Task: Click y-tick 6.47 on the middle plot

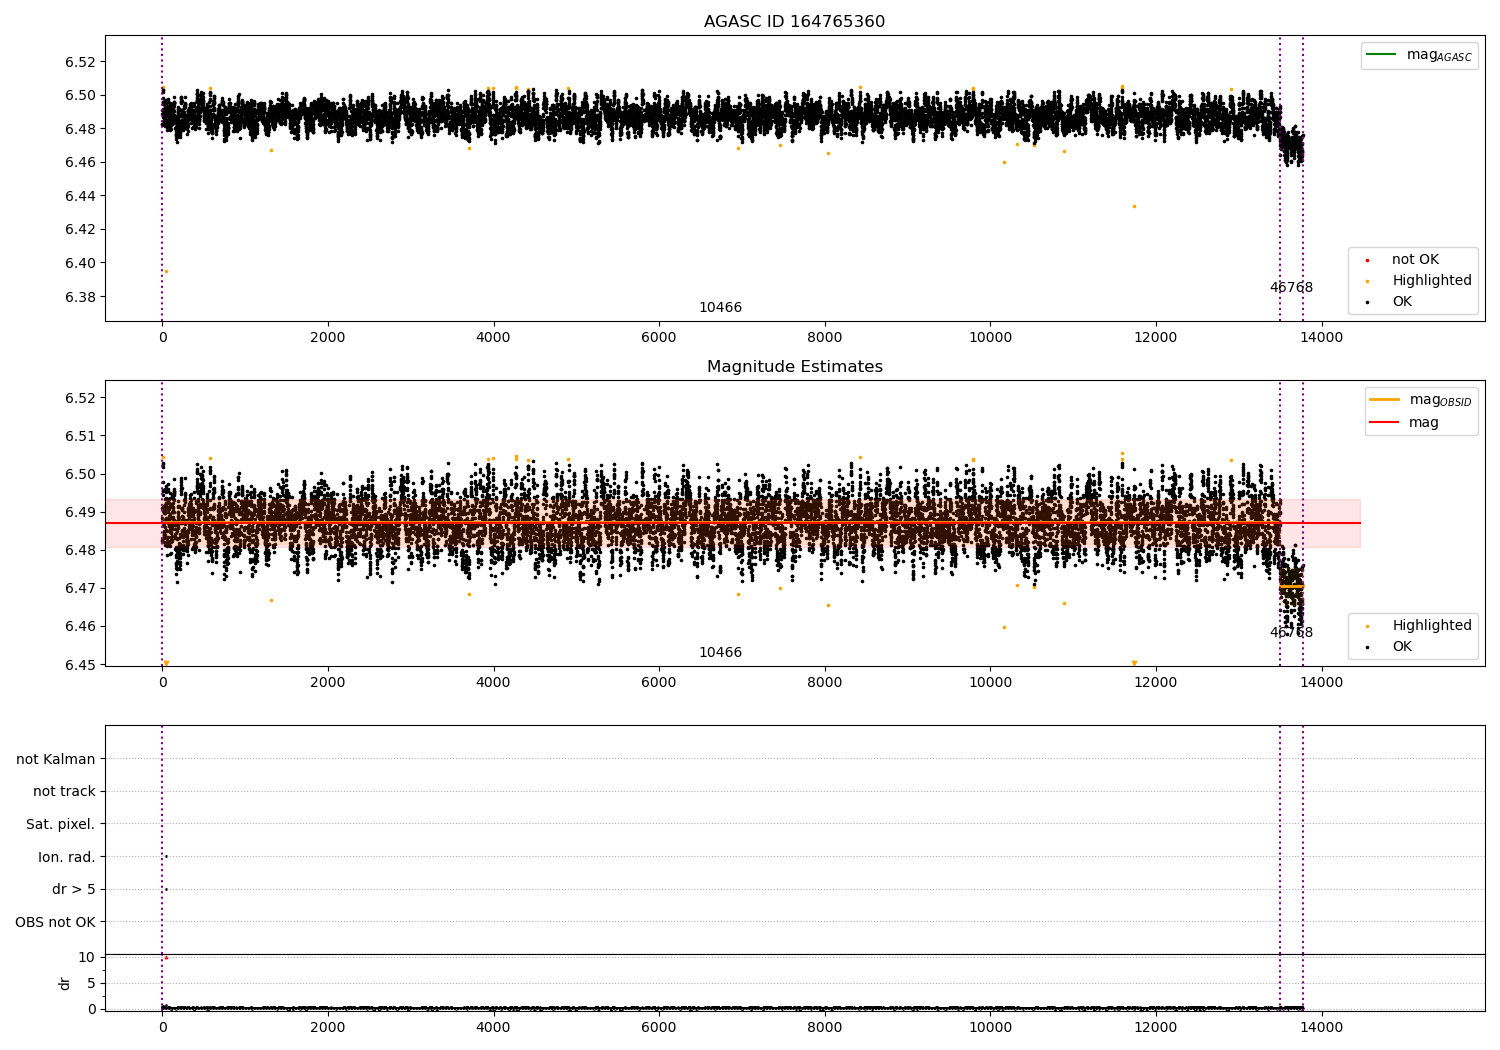Action: (x=79, y=588)
